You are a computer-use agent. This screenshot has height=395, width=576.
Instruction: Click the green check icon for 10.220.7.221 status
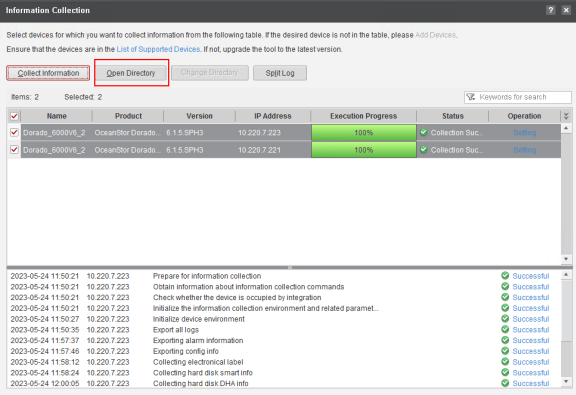424,150
